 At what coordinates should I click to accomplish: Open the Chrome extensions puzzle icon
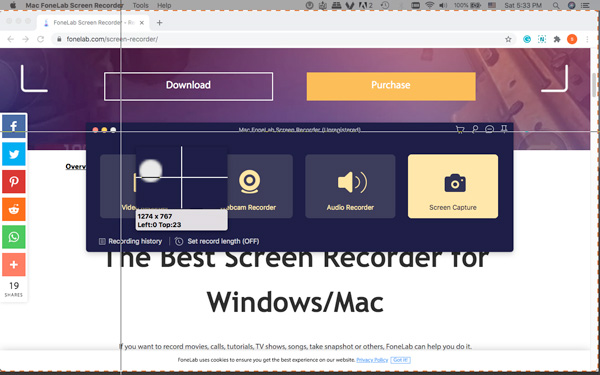pyautogui.click(x=557, y=39)
